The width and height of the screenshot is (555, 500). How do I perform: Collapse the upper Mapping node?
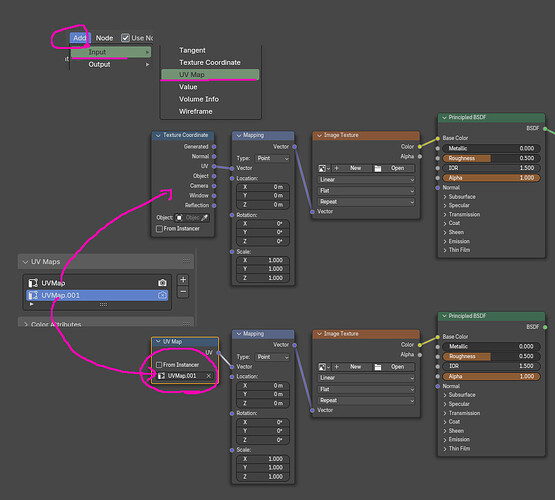pos(239,135)
